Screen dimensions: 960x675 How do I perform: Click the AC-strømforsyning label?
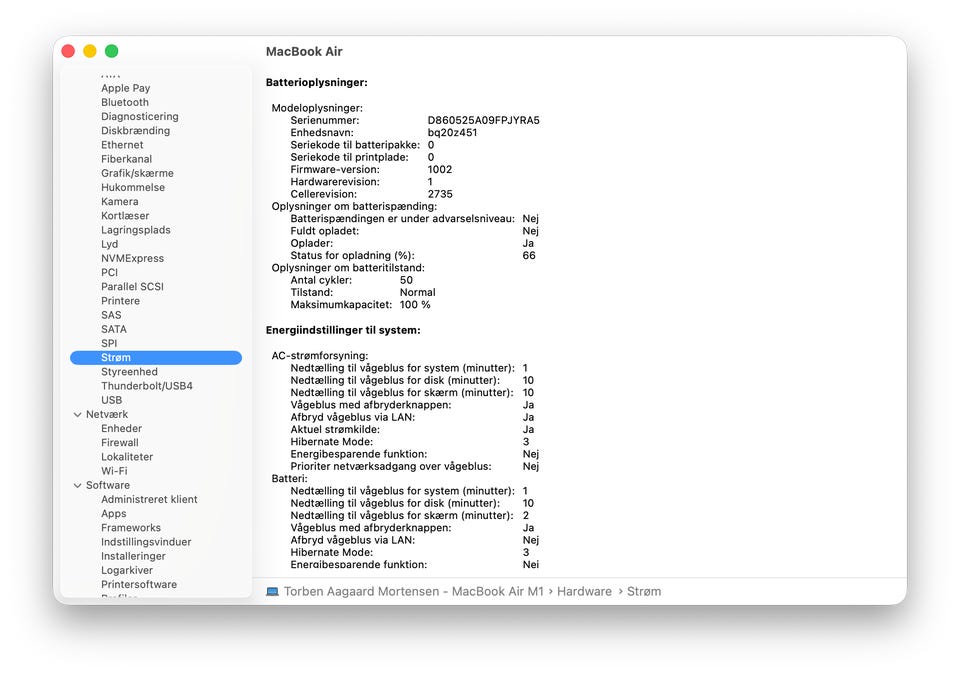320,356
